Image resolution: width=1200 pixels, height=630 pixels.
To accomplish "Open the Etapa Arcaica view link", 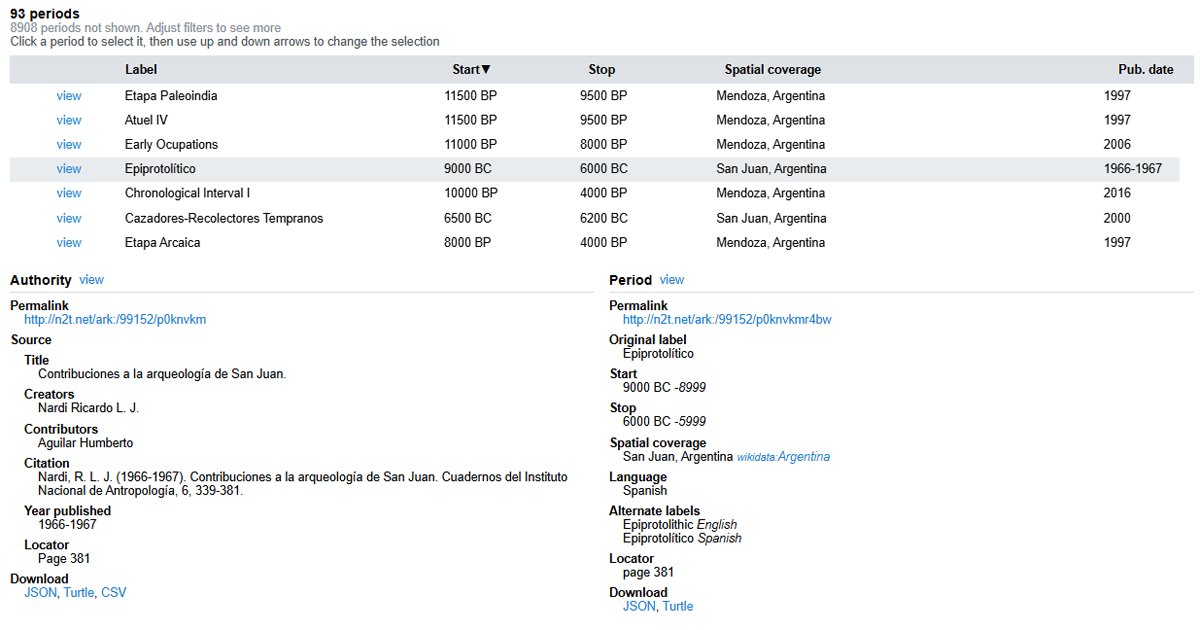I will point(68,242).
